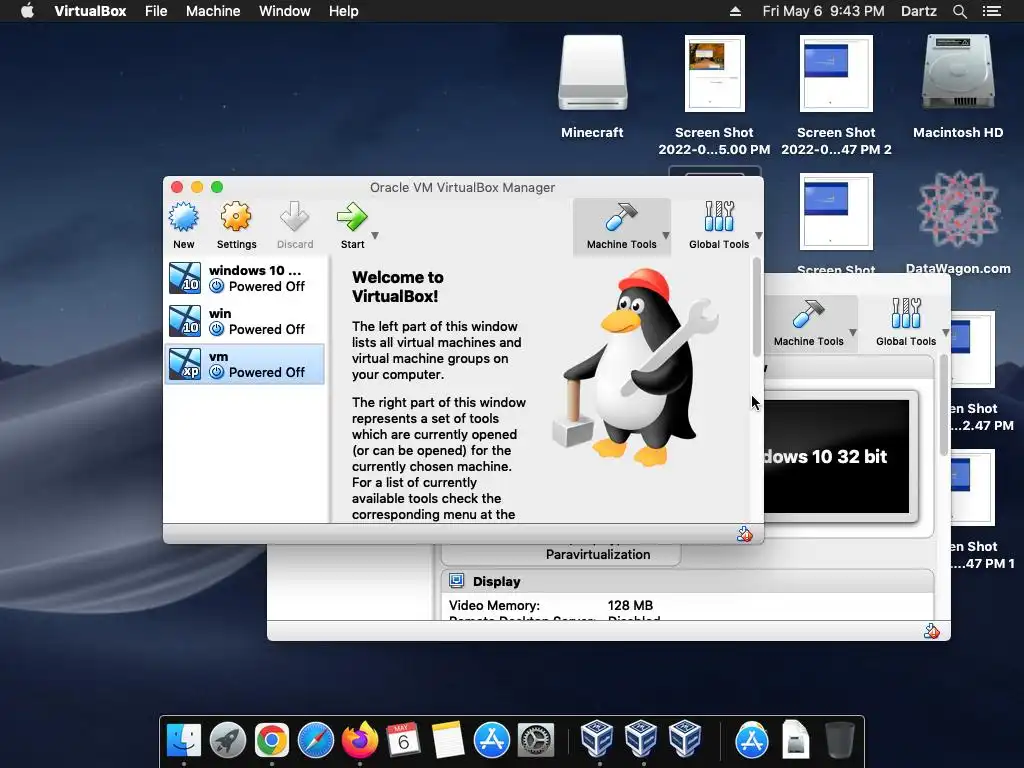The height and width of the screenshot is (768, 1024).
Task: Open the Window menu
Action: coord(284,11)
